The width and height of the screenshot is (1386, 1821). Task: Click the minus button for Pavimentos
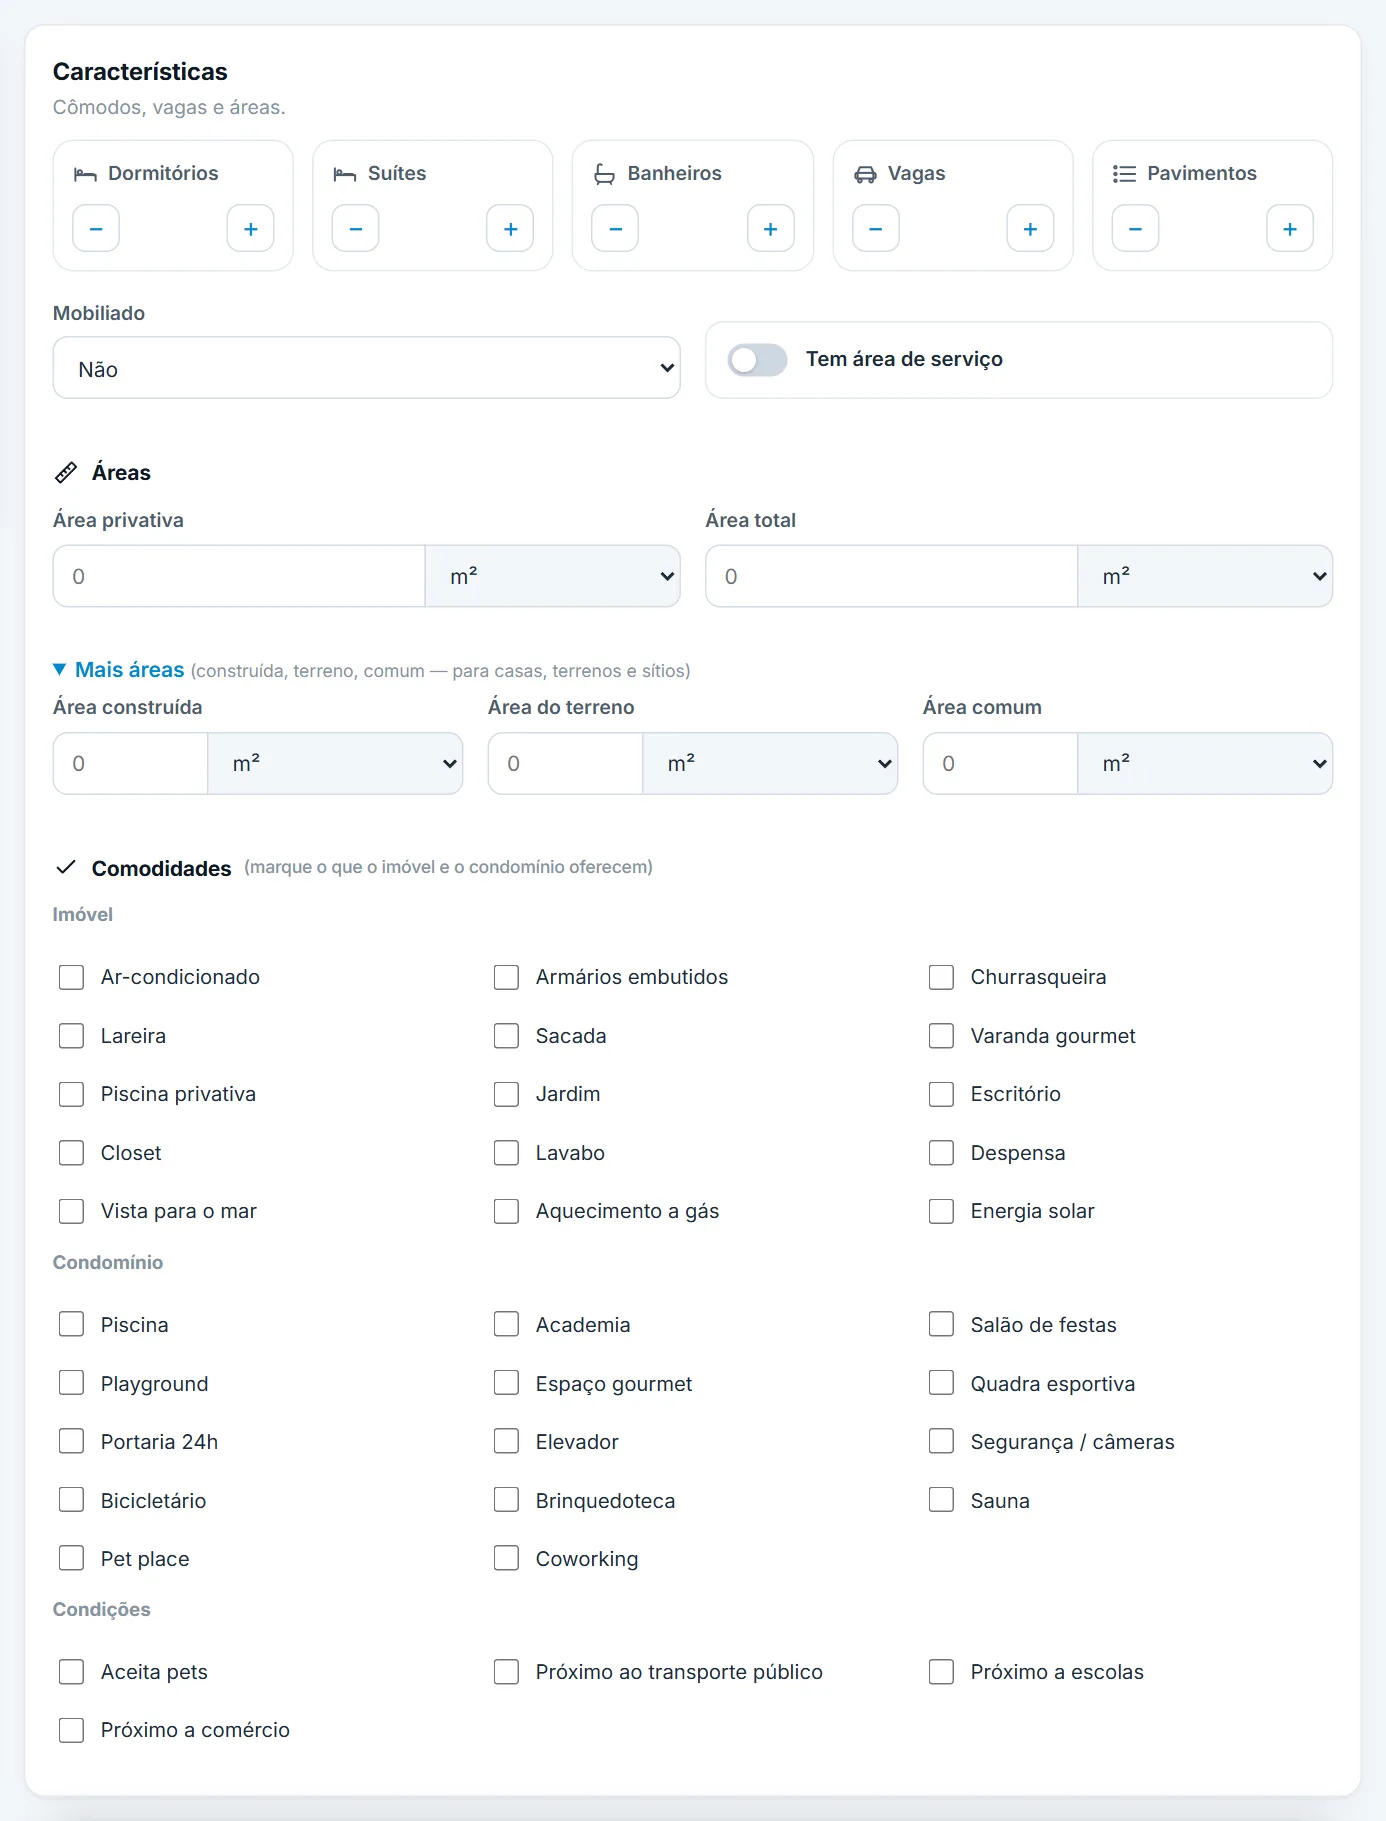coord(1136,229)
